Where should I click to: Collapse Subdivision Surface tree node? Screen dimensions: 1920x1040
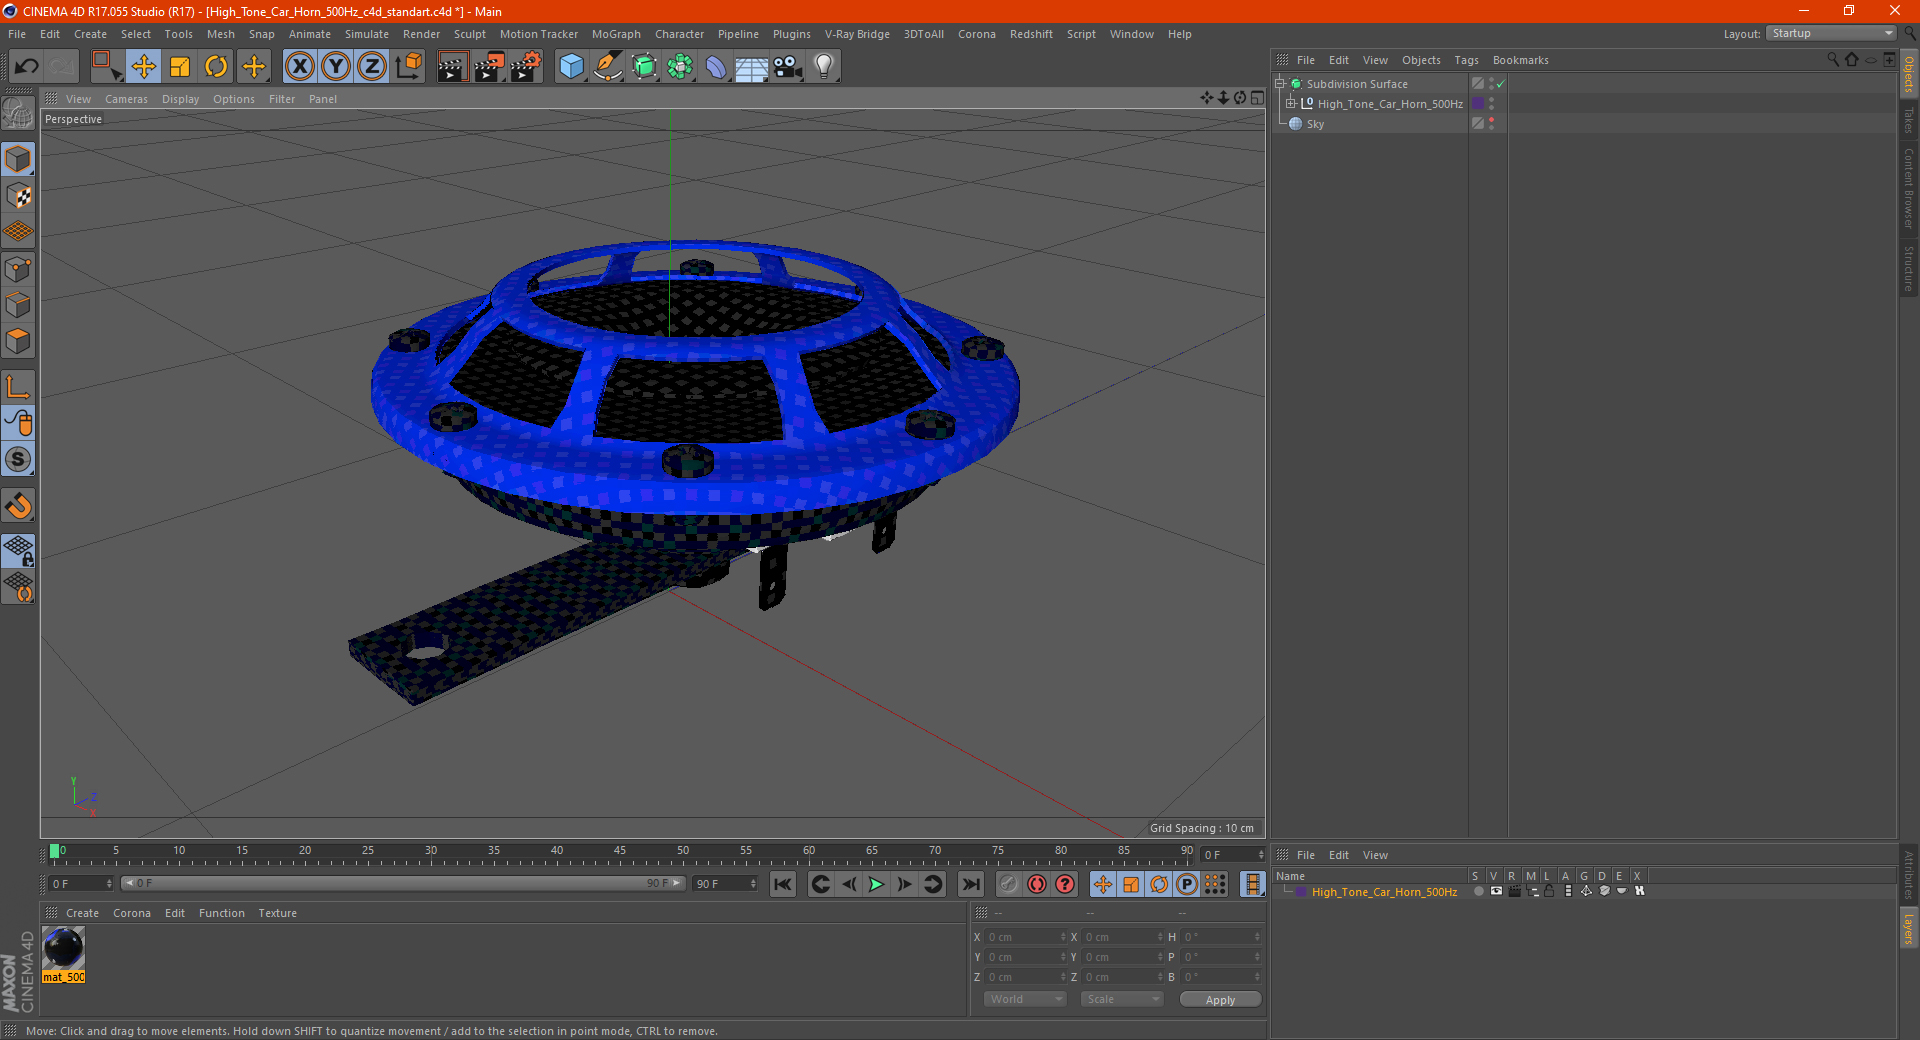tap(1279, 84)
